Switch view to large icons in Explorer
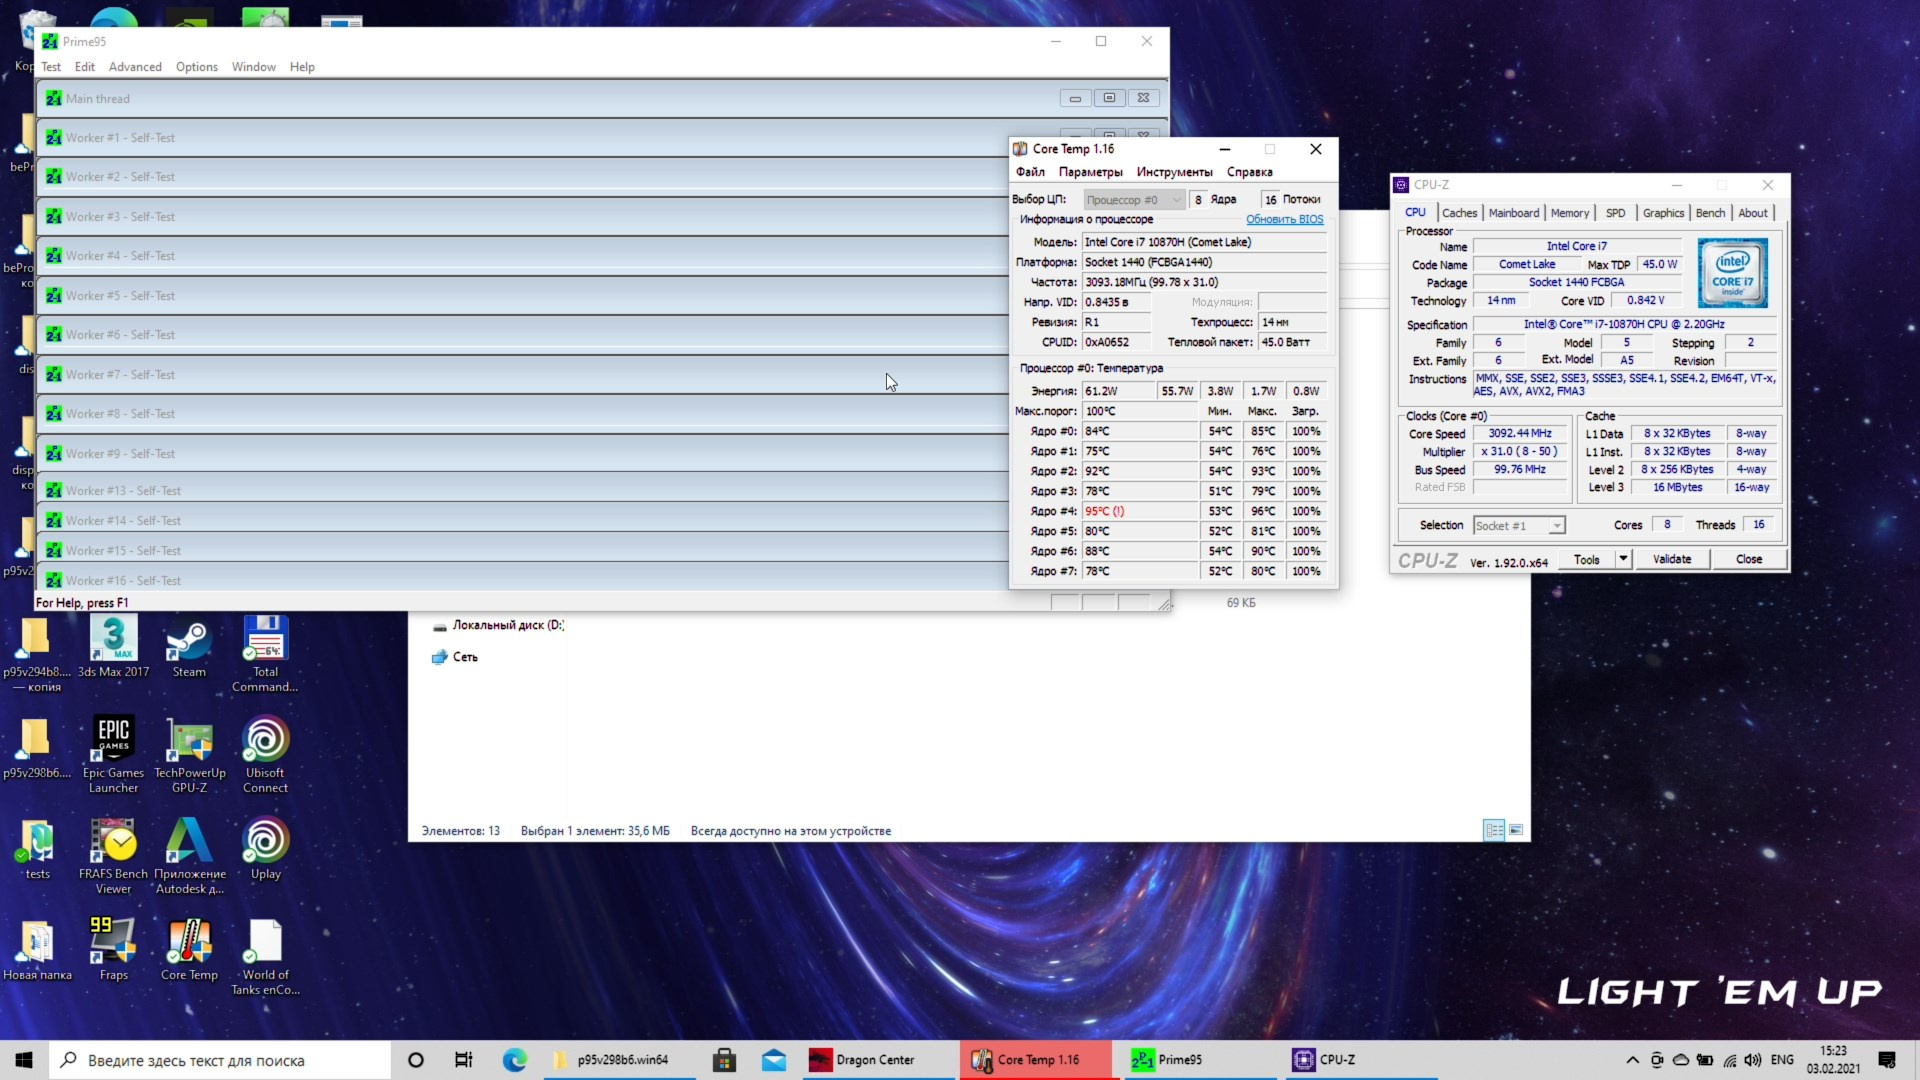This screenshot has width=1920, height=1080. pyautogui.click(x=1516, y=830)
